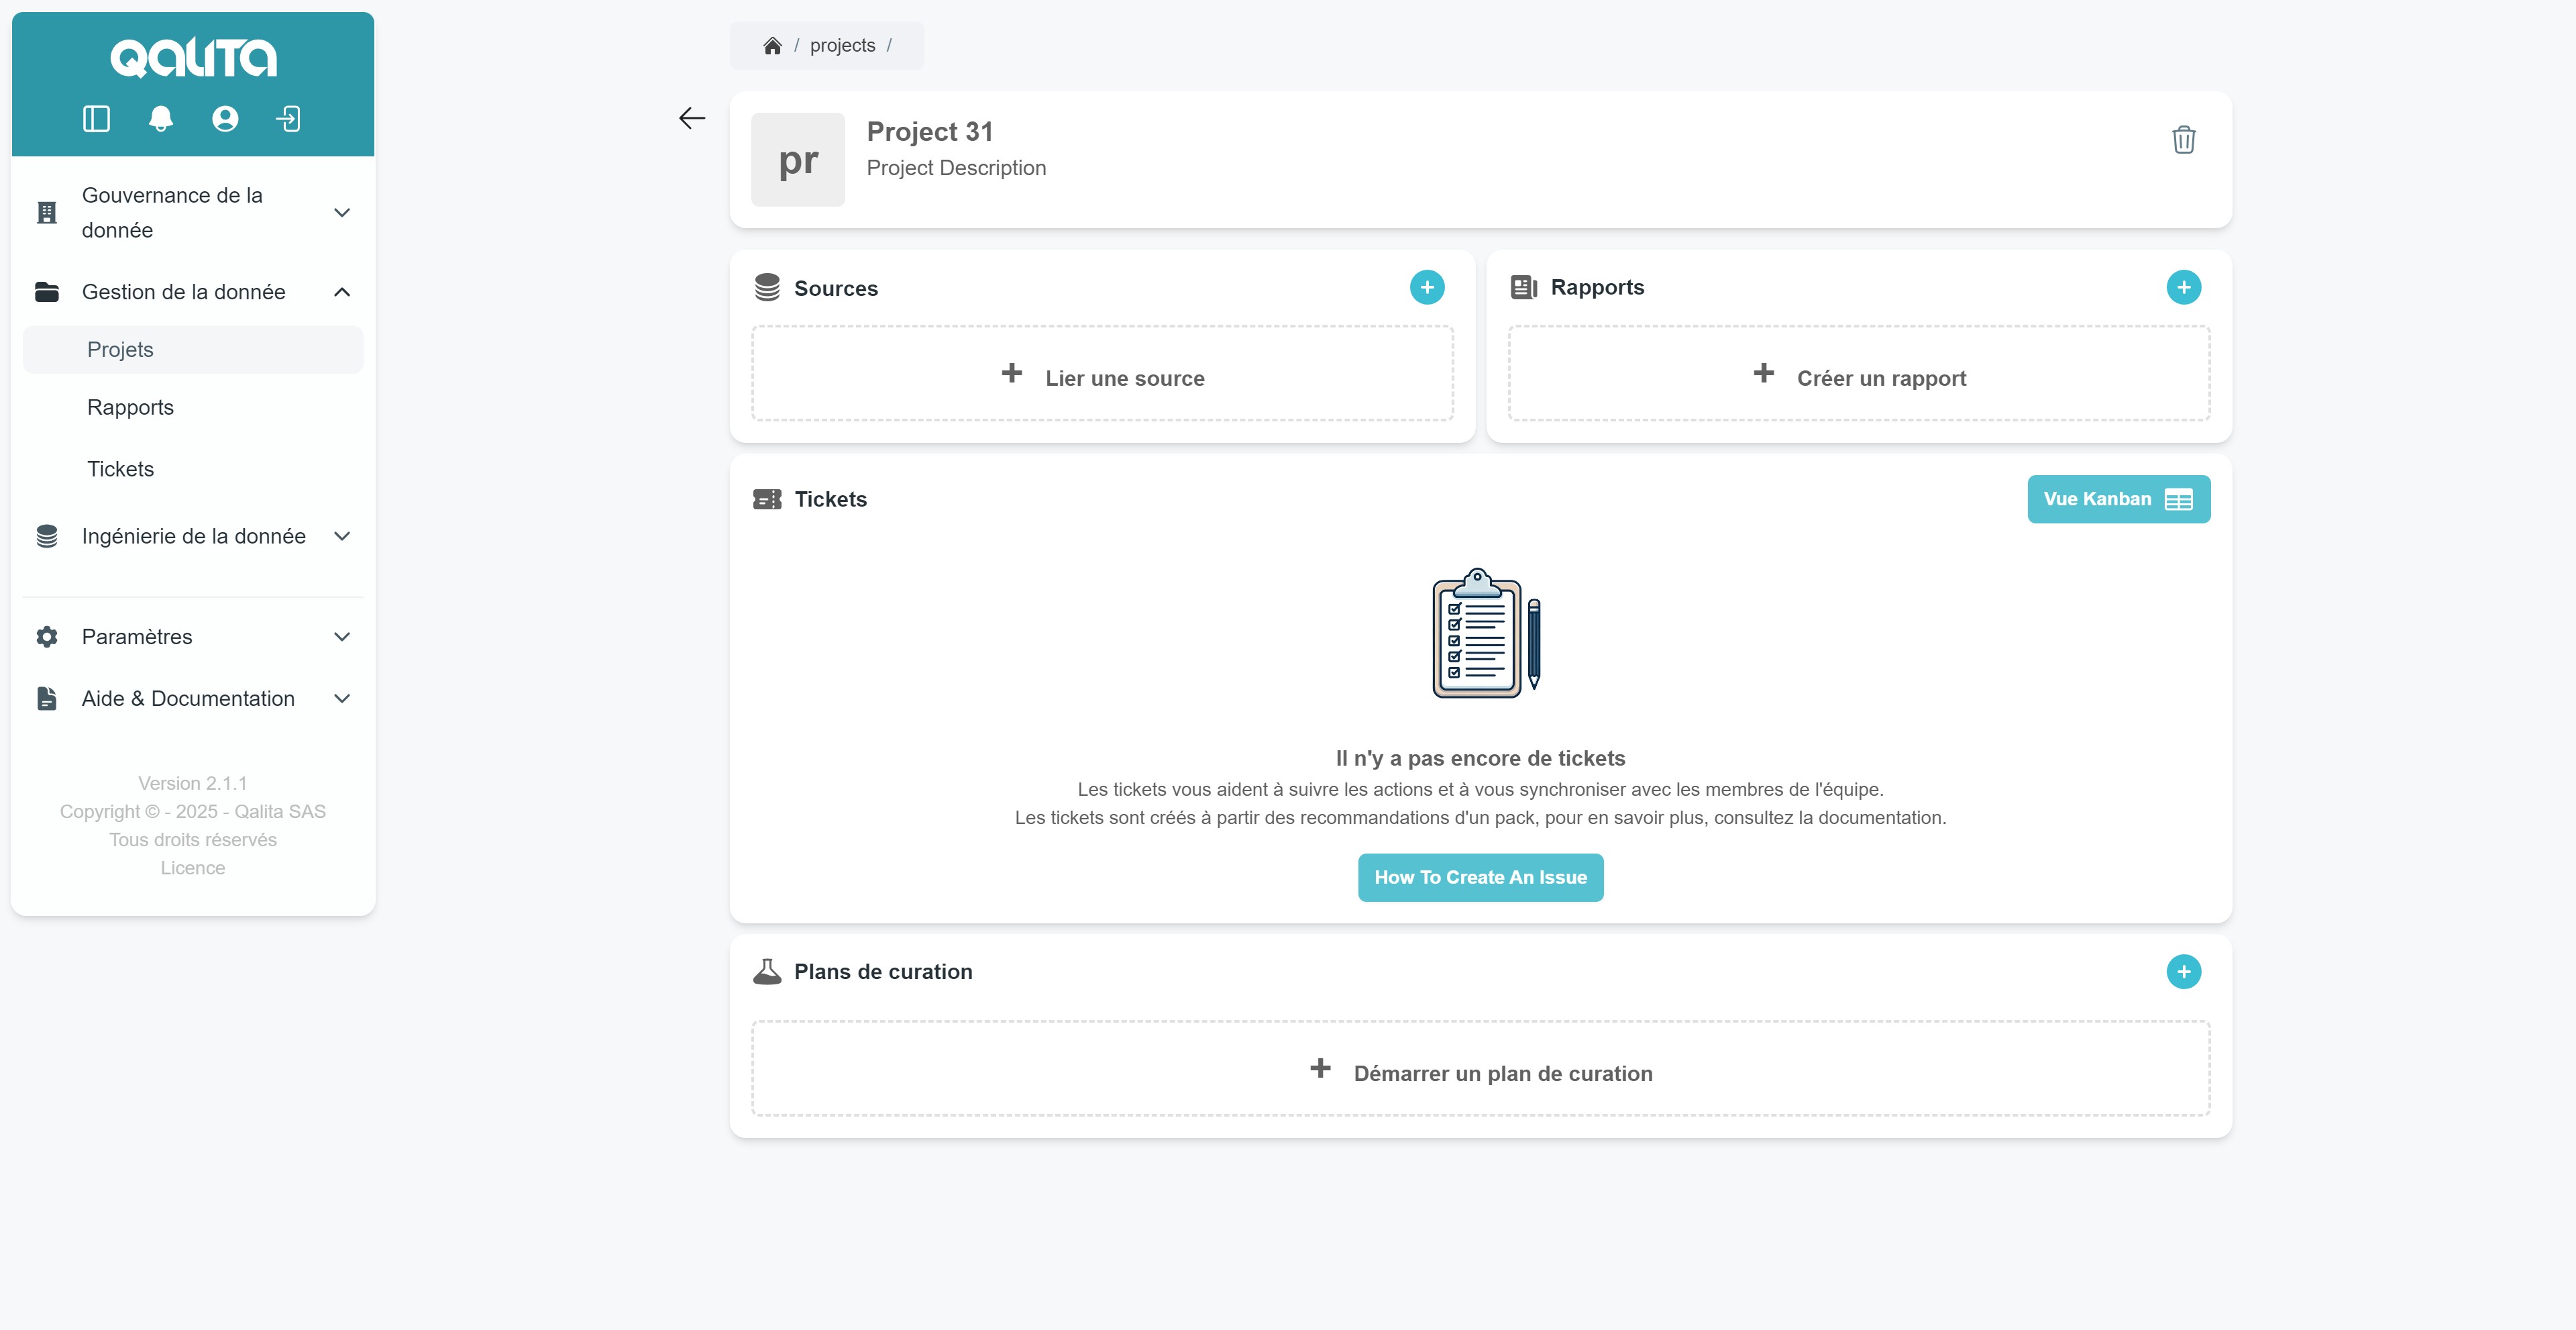Click the Aide & Documentation file icon
The height and width of the screenshot is (1330, 2576).
coord(46,698)
